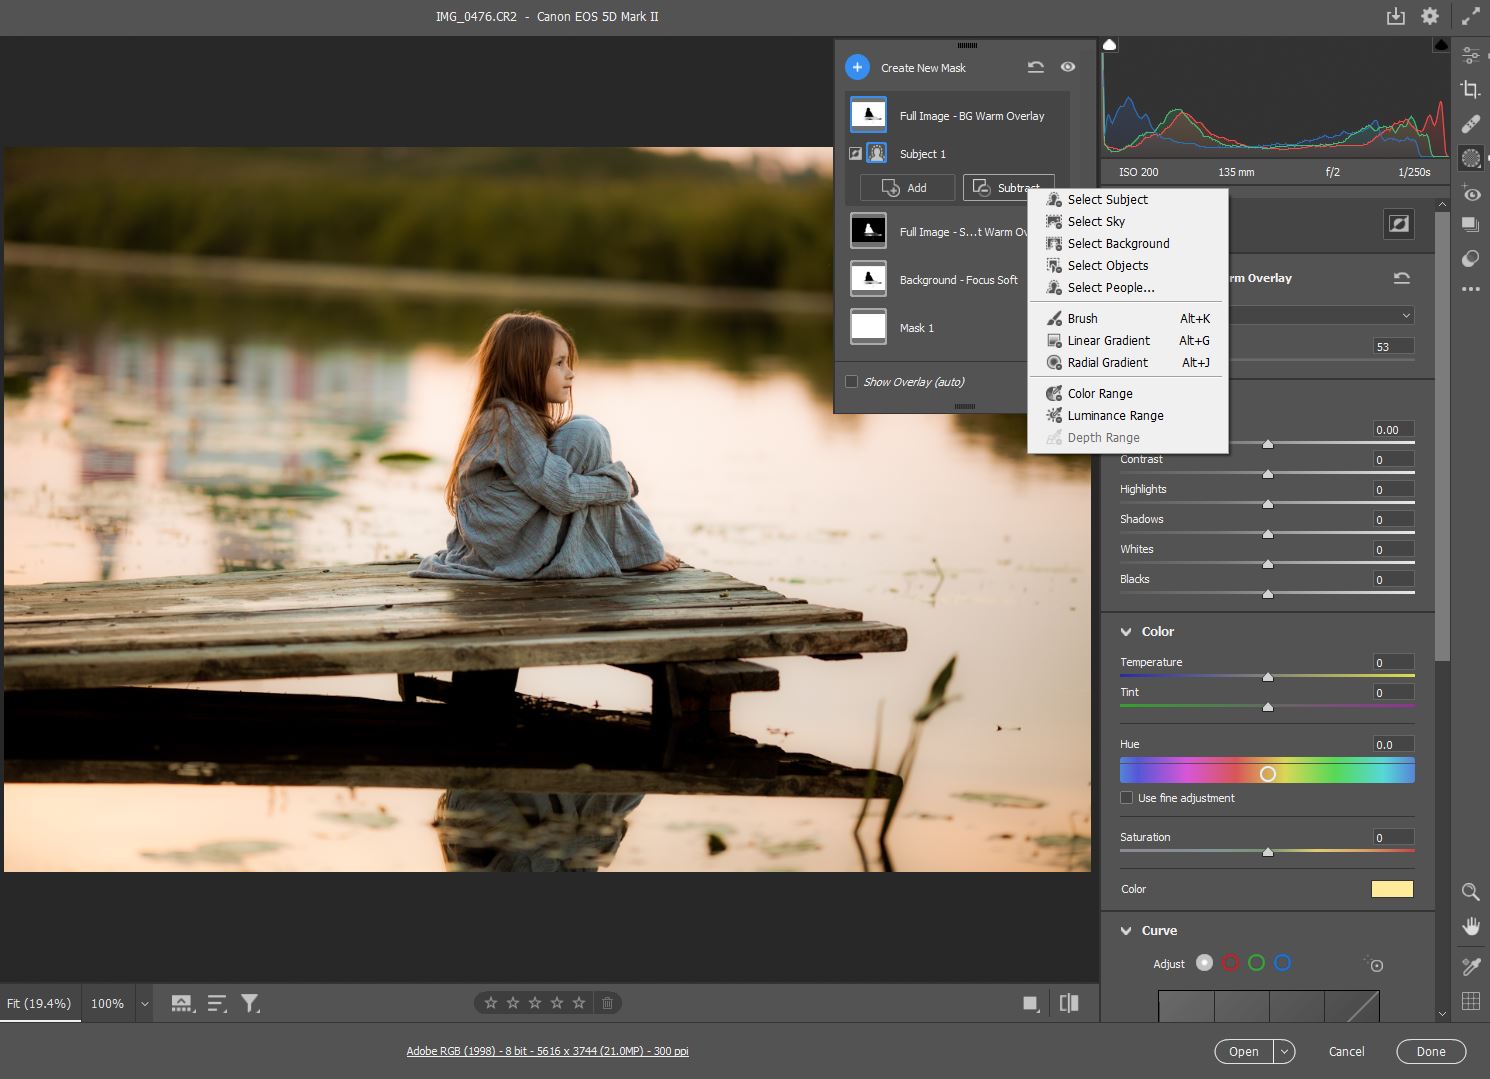
Task: Open the dropdown arrow beside Open button
Action: tap(1284, 1051)
